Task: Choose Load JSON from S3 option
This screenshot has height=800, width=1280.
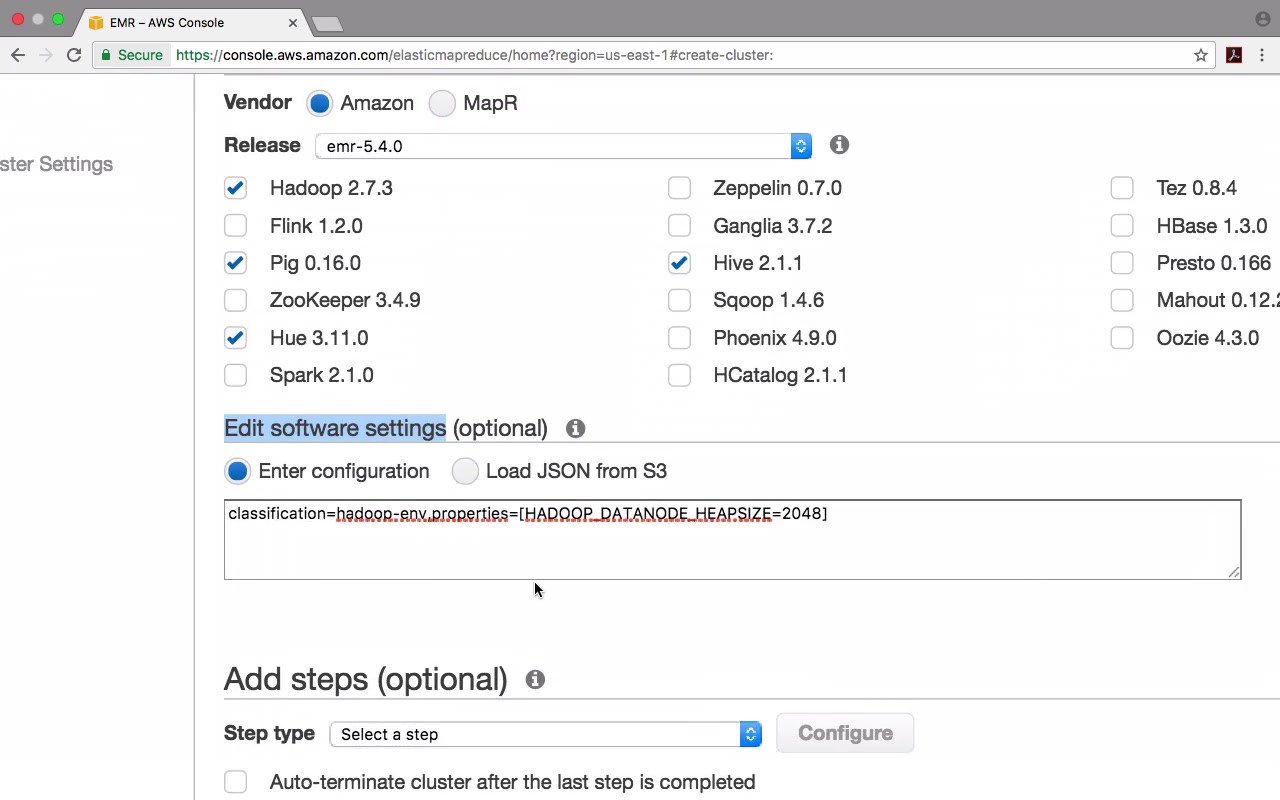Action: tap(465, 471)
